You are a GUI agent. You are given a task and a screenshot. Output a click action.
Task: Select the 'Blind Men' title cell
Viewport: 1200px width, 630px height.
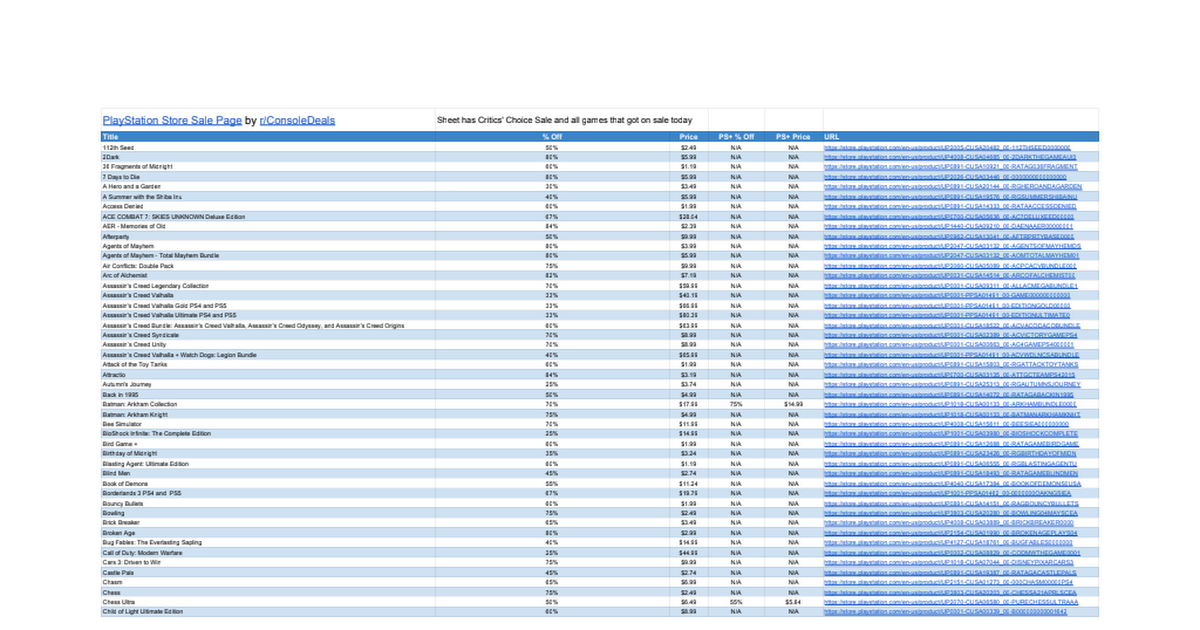[269, 473]
